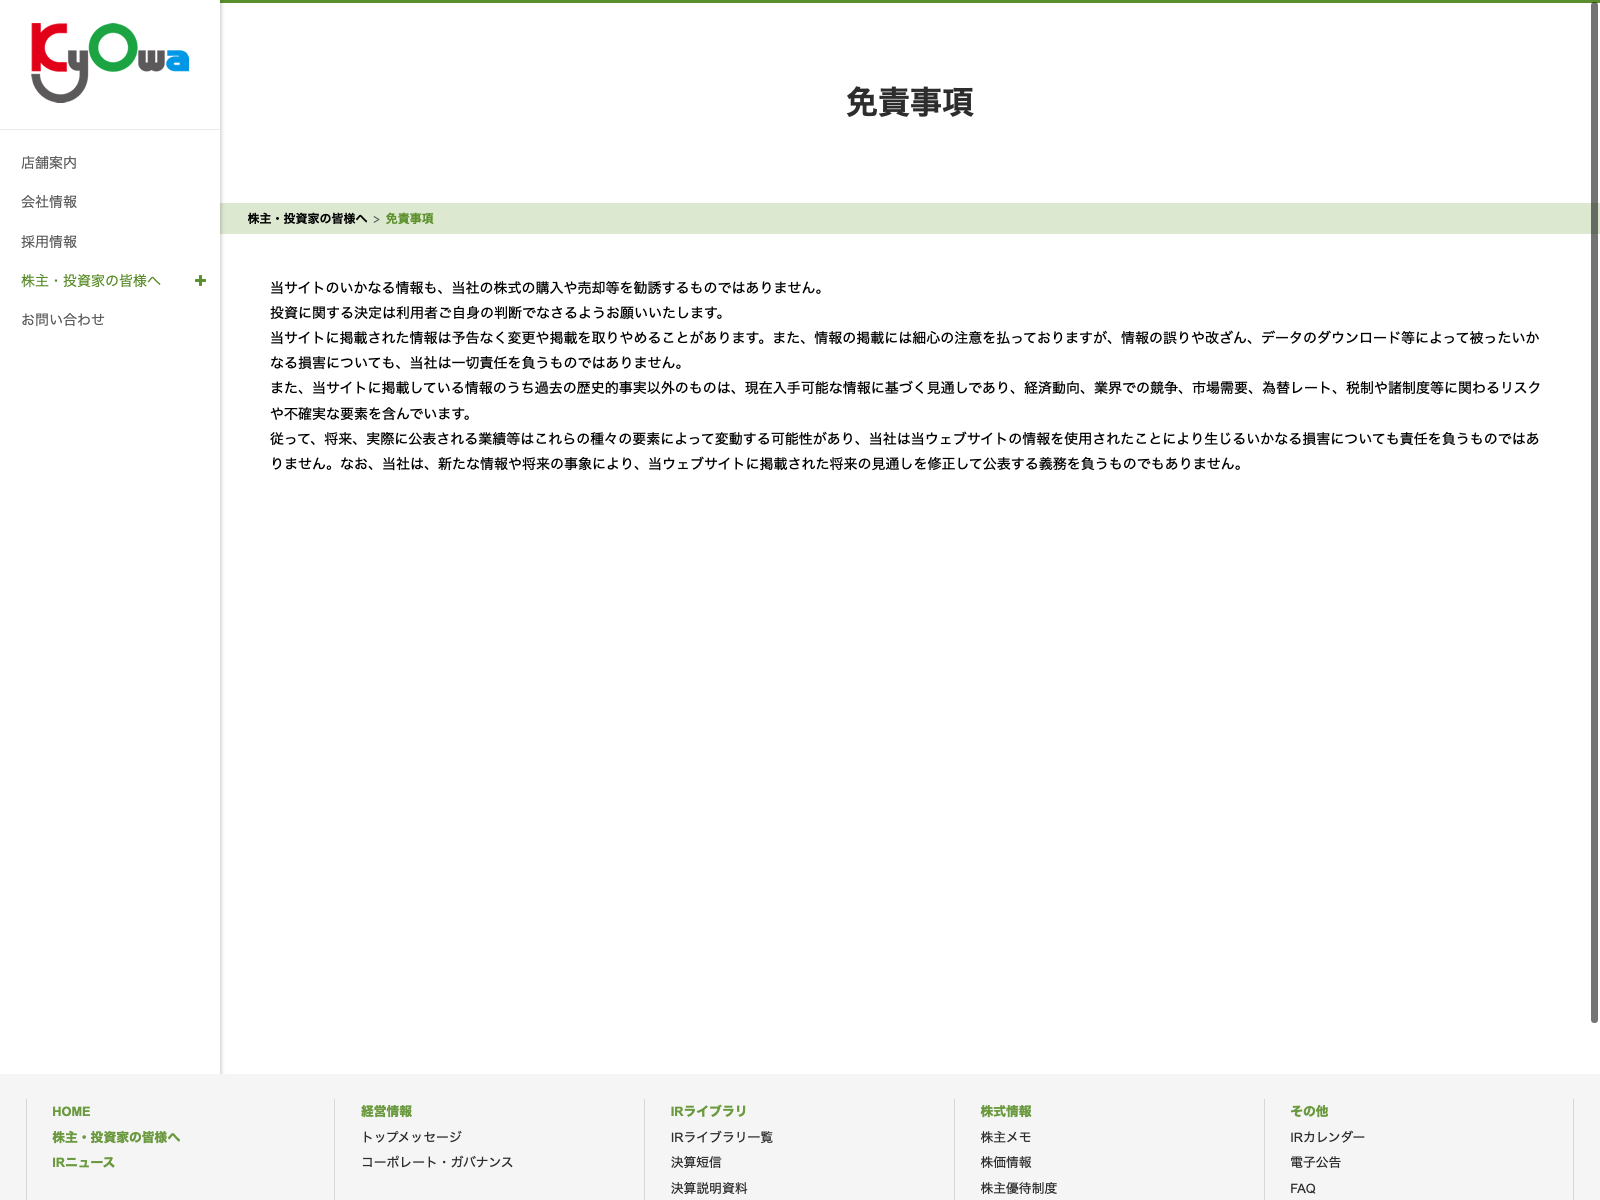Image resolution: width=1600 pixels, height=1200 pixels.
Task: Click the footer HOME link
Action: pyautogui.click(x=71, y=1111)
